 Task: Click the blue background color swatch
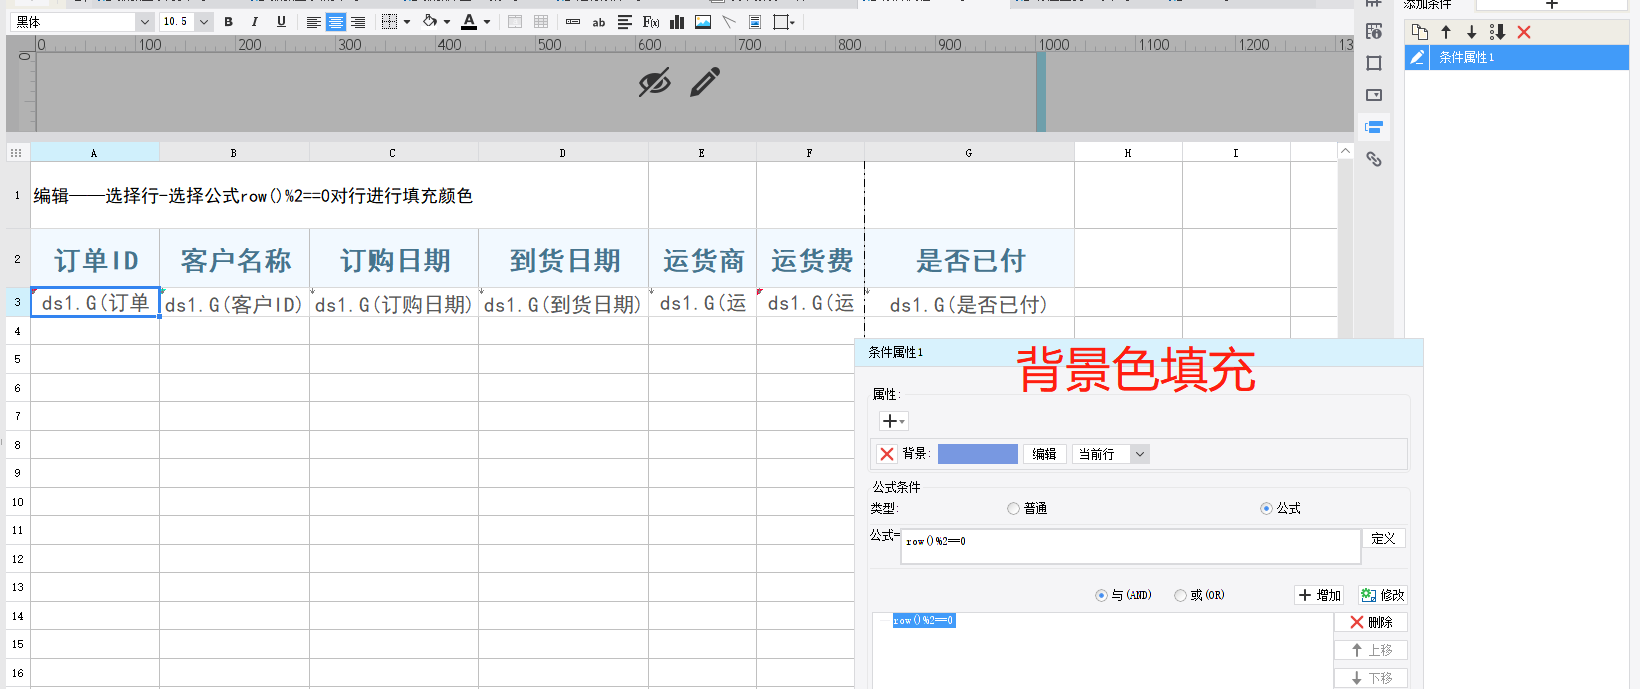pos(977,454)
